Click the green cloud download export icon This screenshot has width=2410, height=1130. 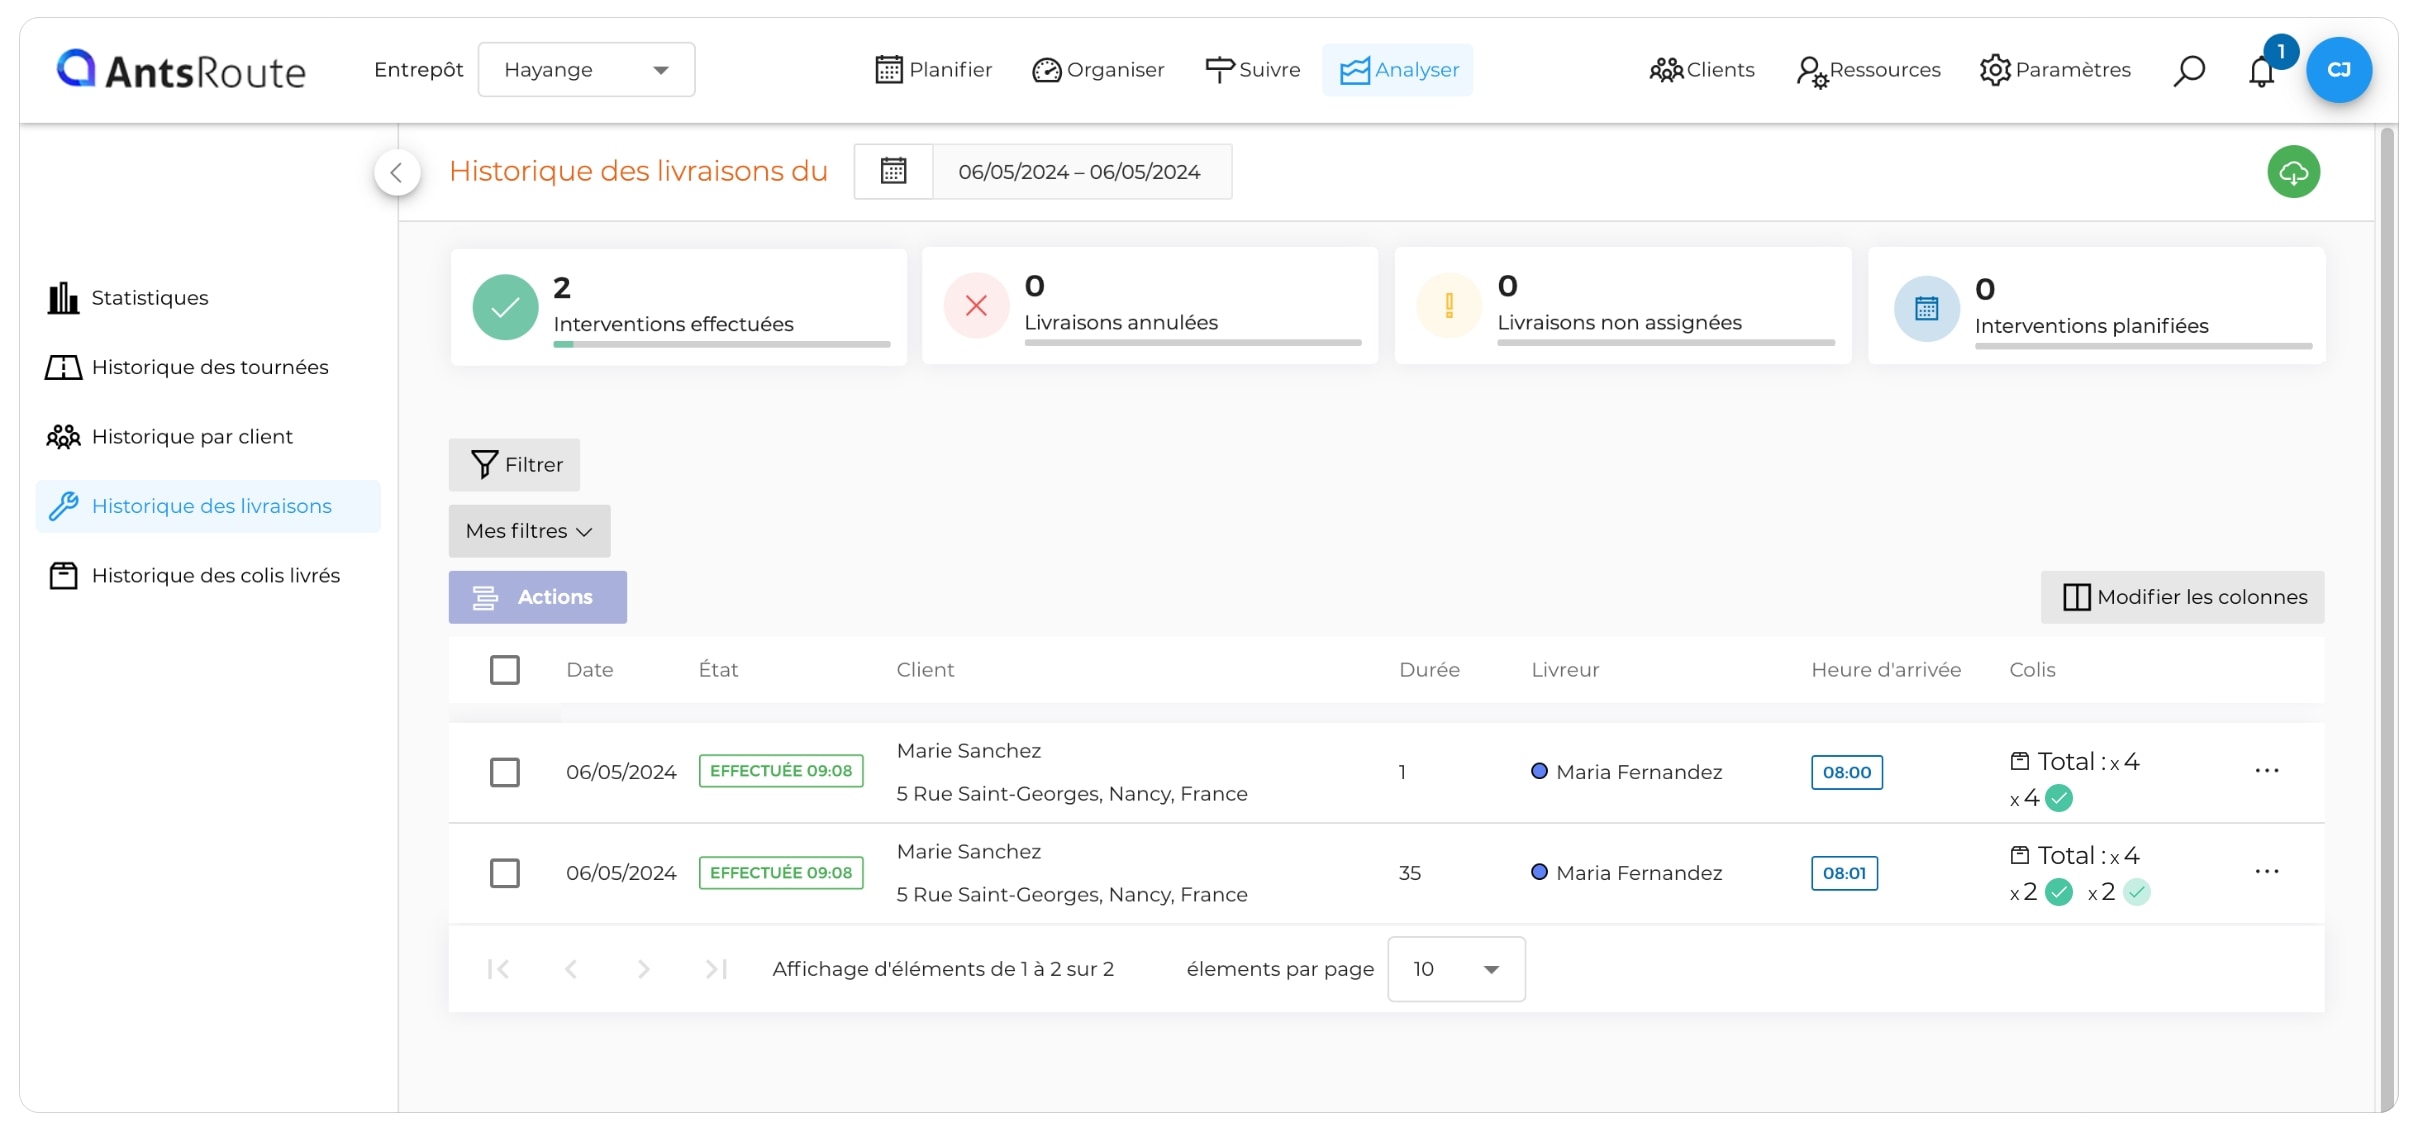tap(2293, 172)
